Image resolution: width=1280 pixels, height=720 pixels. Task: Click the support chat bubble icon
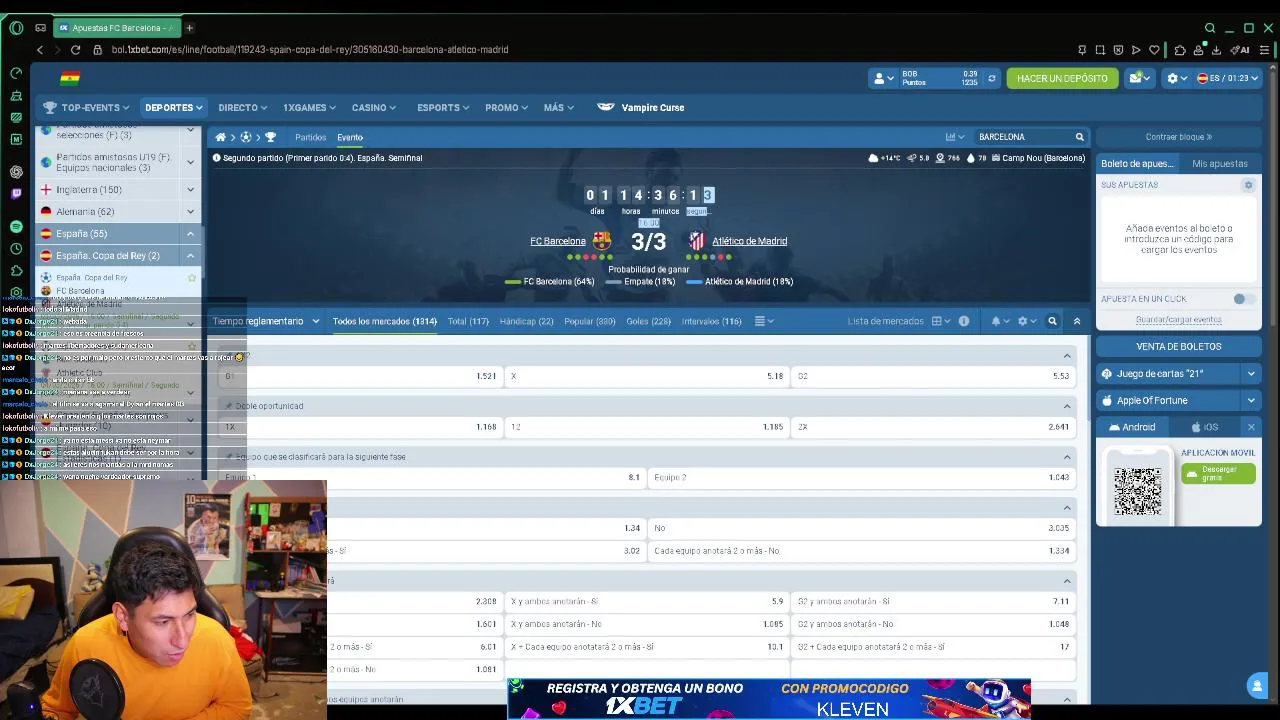1257,686
